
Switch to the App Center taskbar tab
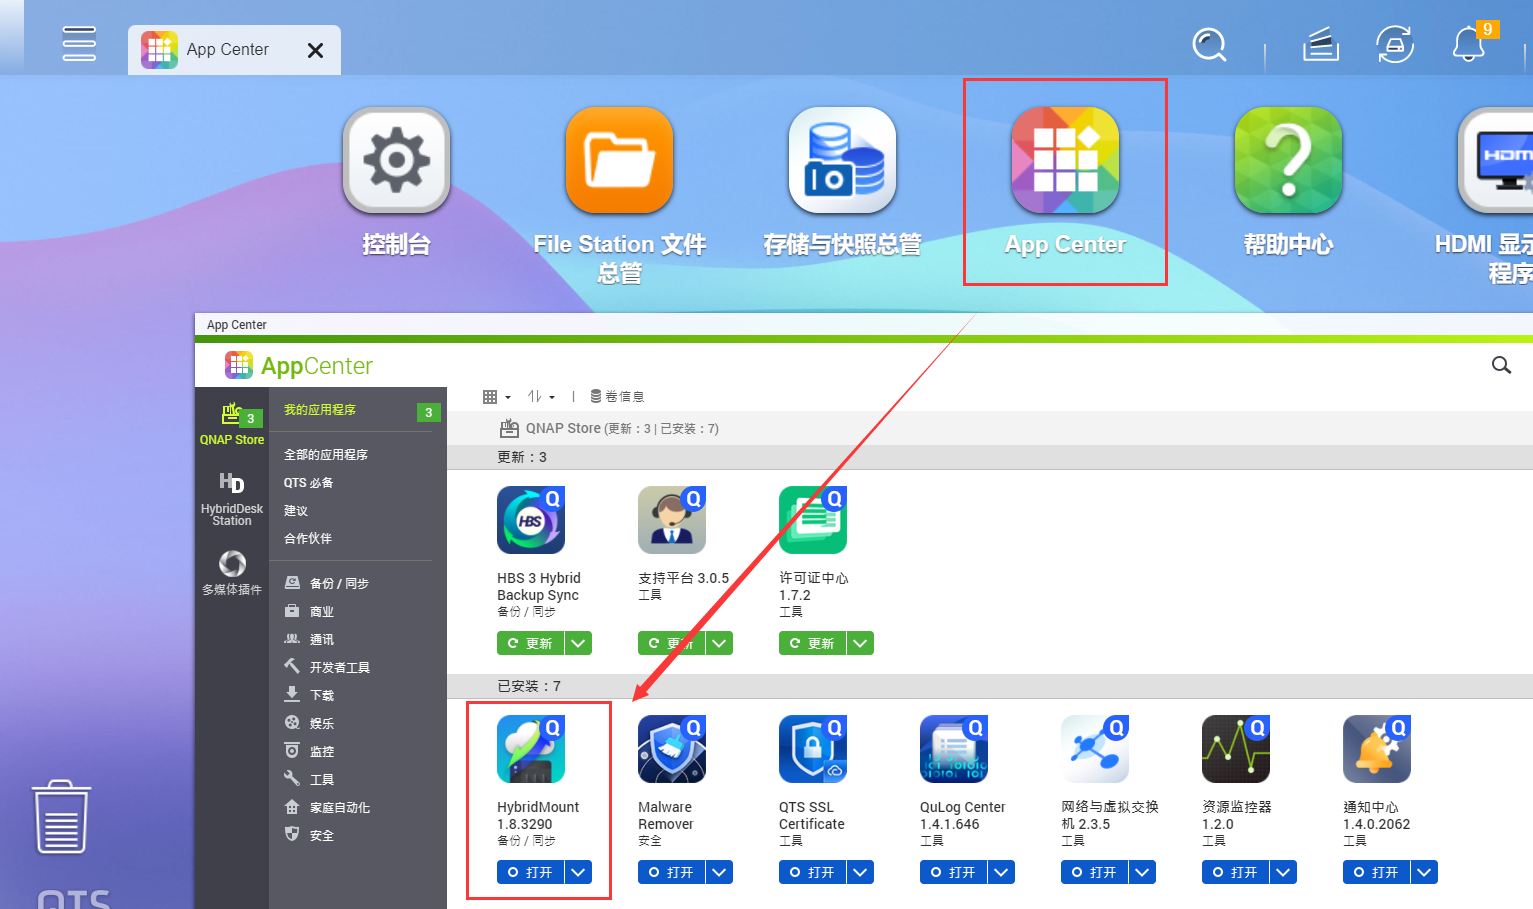pyautogui.click(x=234, y=50)
